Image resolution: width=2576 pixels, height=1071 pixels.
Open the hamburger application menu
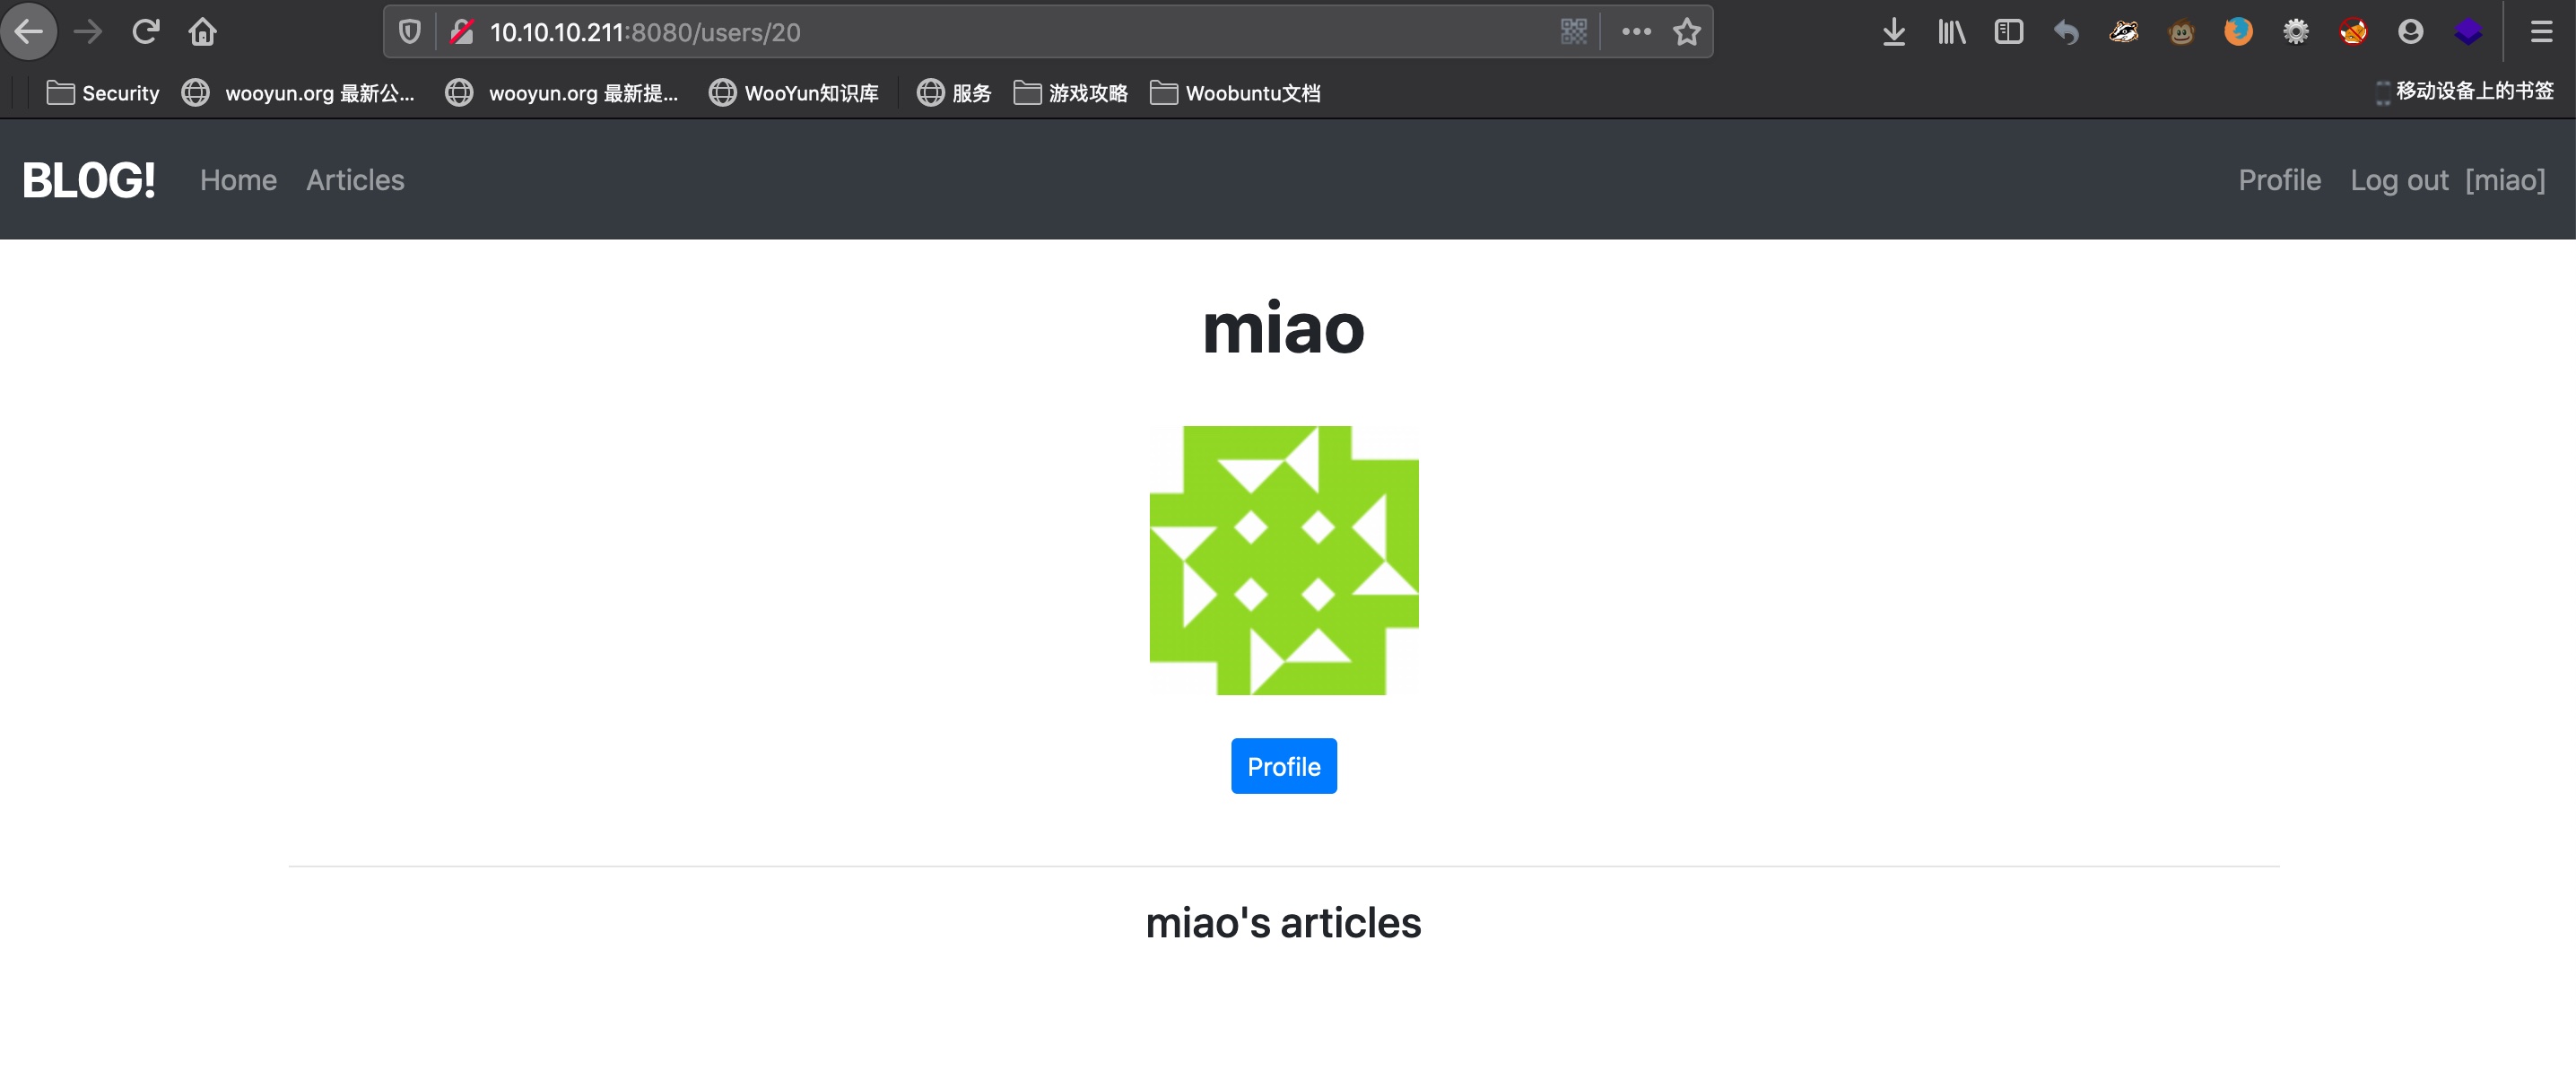click(2541, 32)
